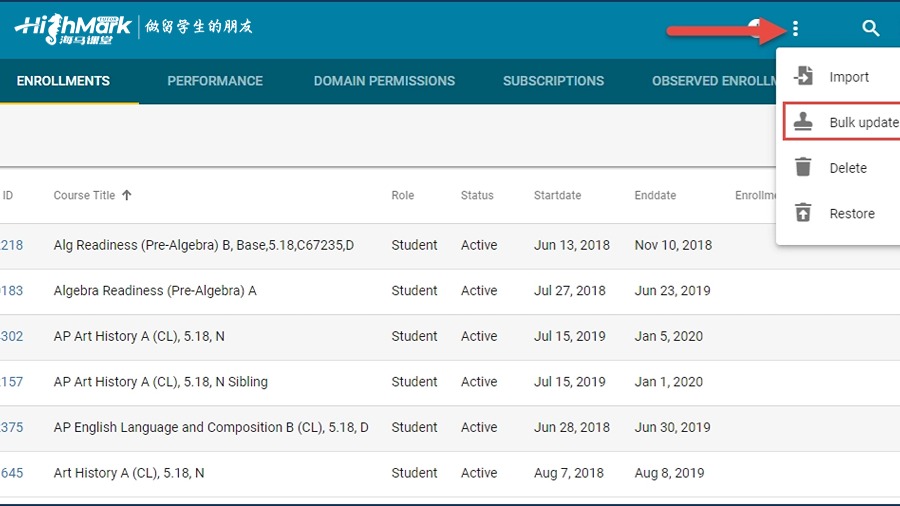Click the HighMark logo
900x506 pixels.
pyautogui.click(x=72, y=27)
